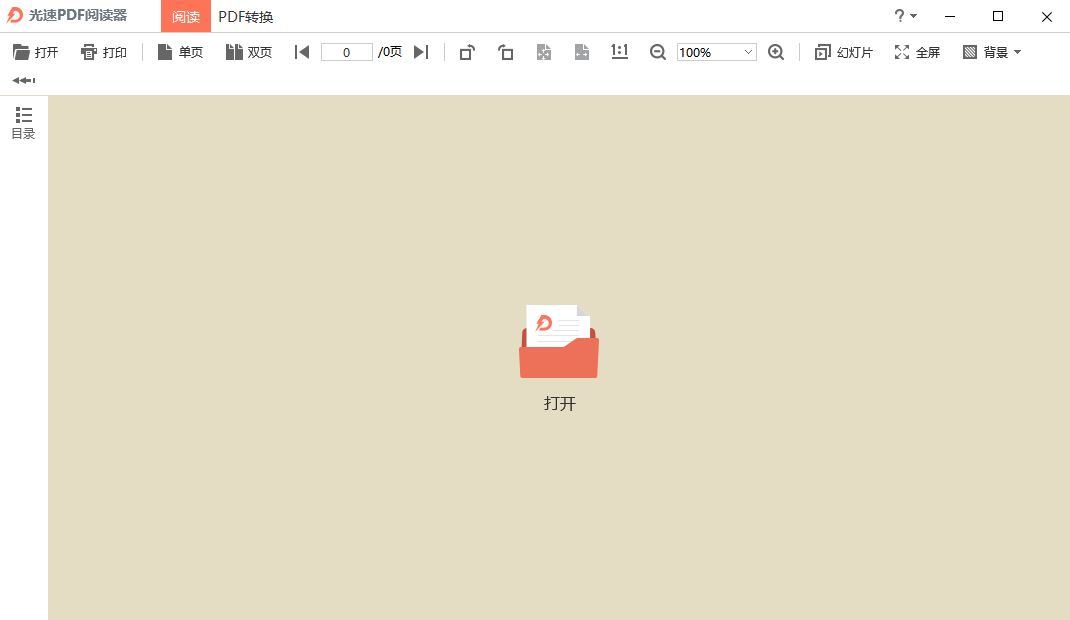Click the Print (打印) toolbar button
The width and height of the screenshot is (1070, 620).
(x=104, y=52)
